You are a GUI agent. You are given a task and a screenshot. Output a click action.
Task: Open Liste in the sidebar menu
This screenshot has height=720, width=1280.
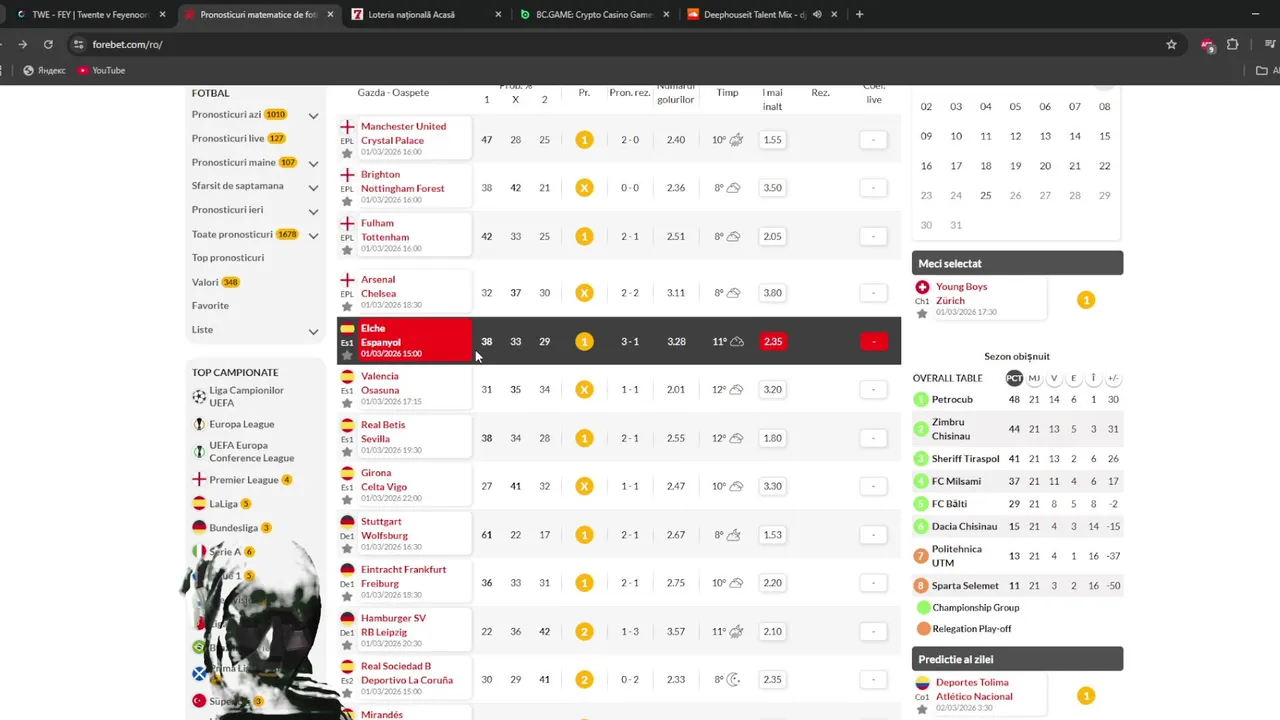coord(202,330)
